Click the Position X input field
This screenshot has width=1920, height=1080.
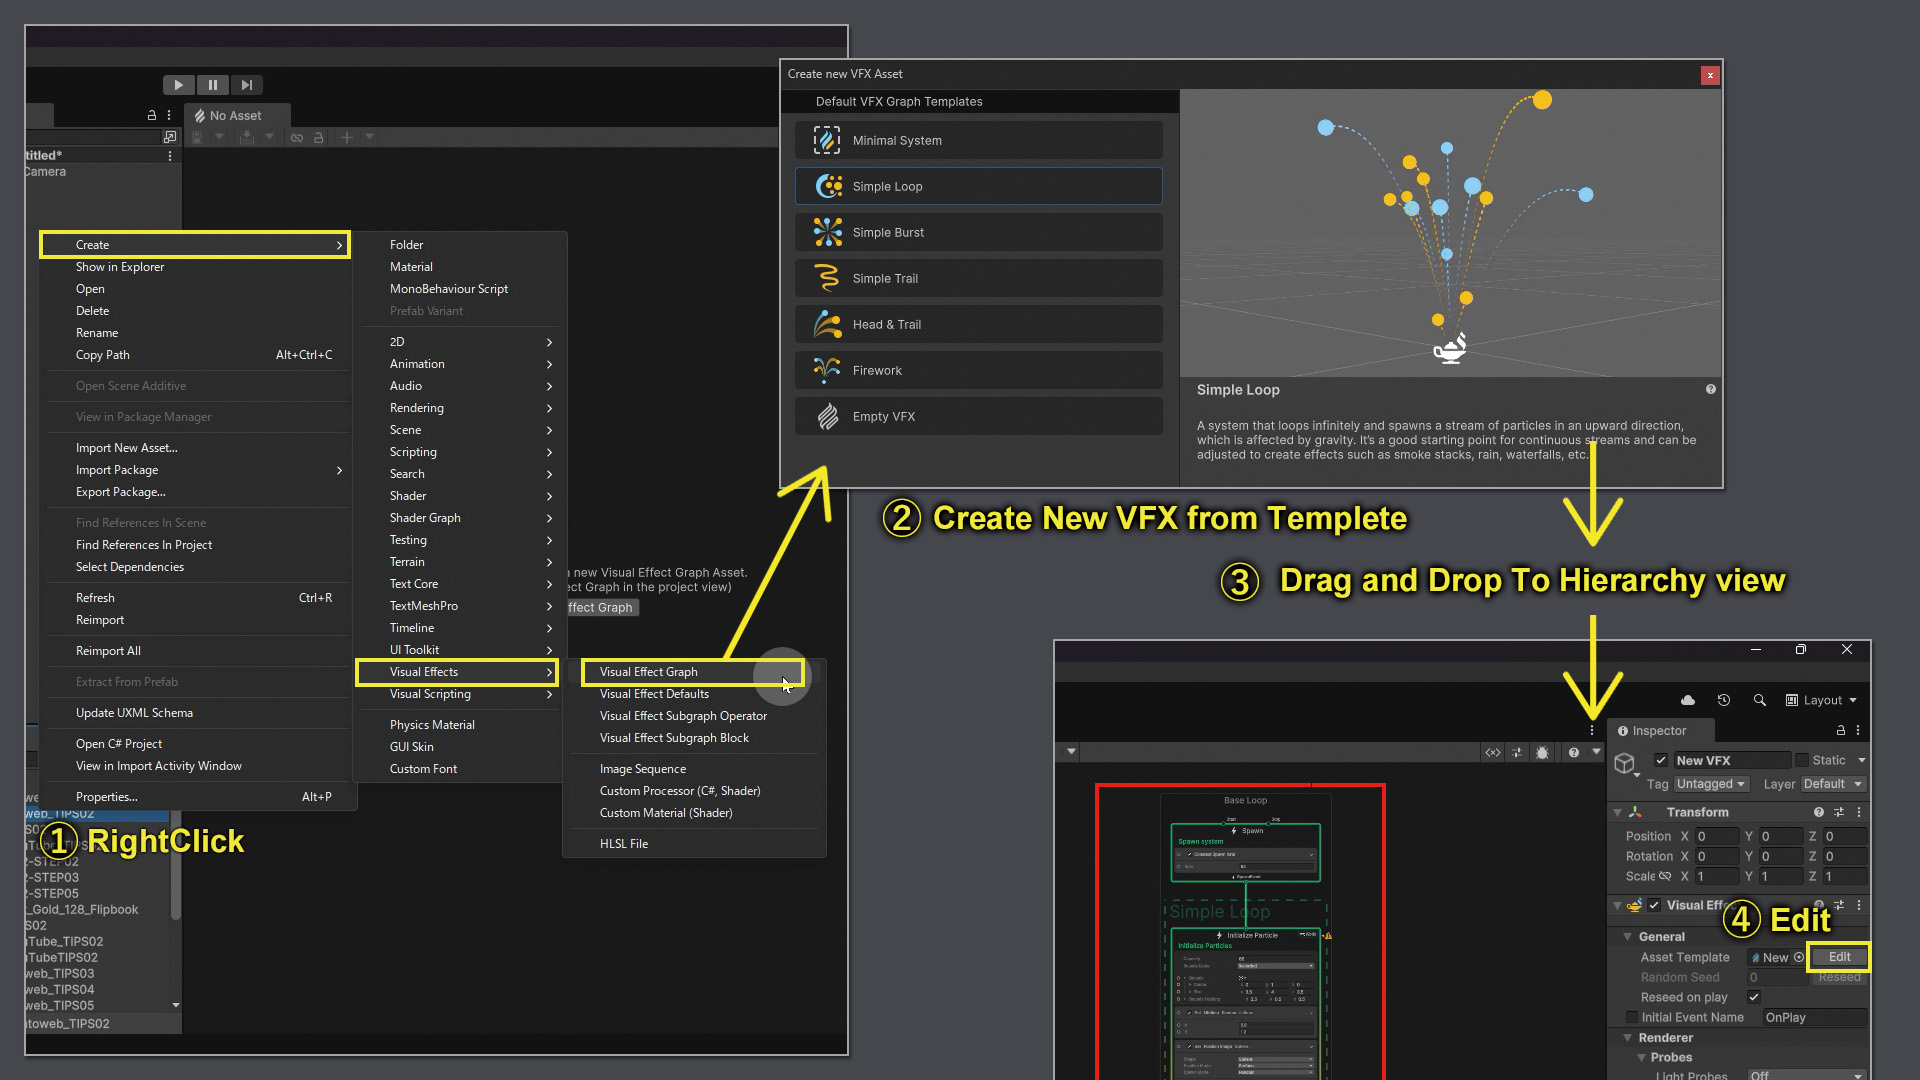pyautogui.click(x=1716, y=836)
